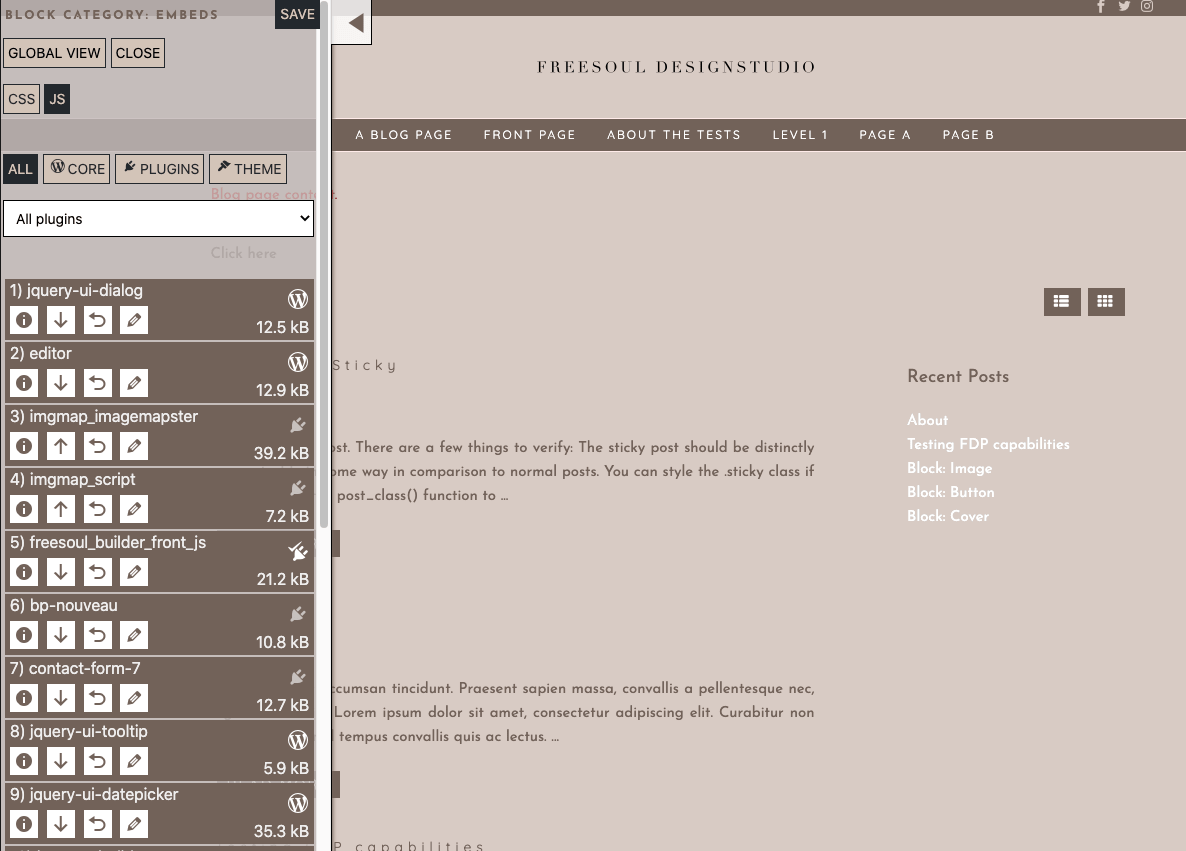The height and width of the screenshot is (851, 1186).
Task: Open FREESOUL DESIGNSTUDIO site title
Action: [x=676, y=67]
